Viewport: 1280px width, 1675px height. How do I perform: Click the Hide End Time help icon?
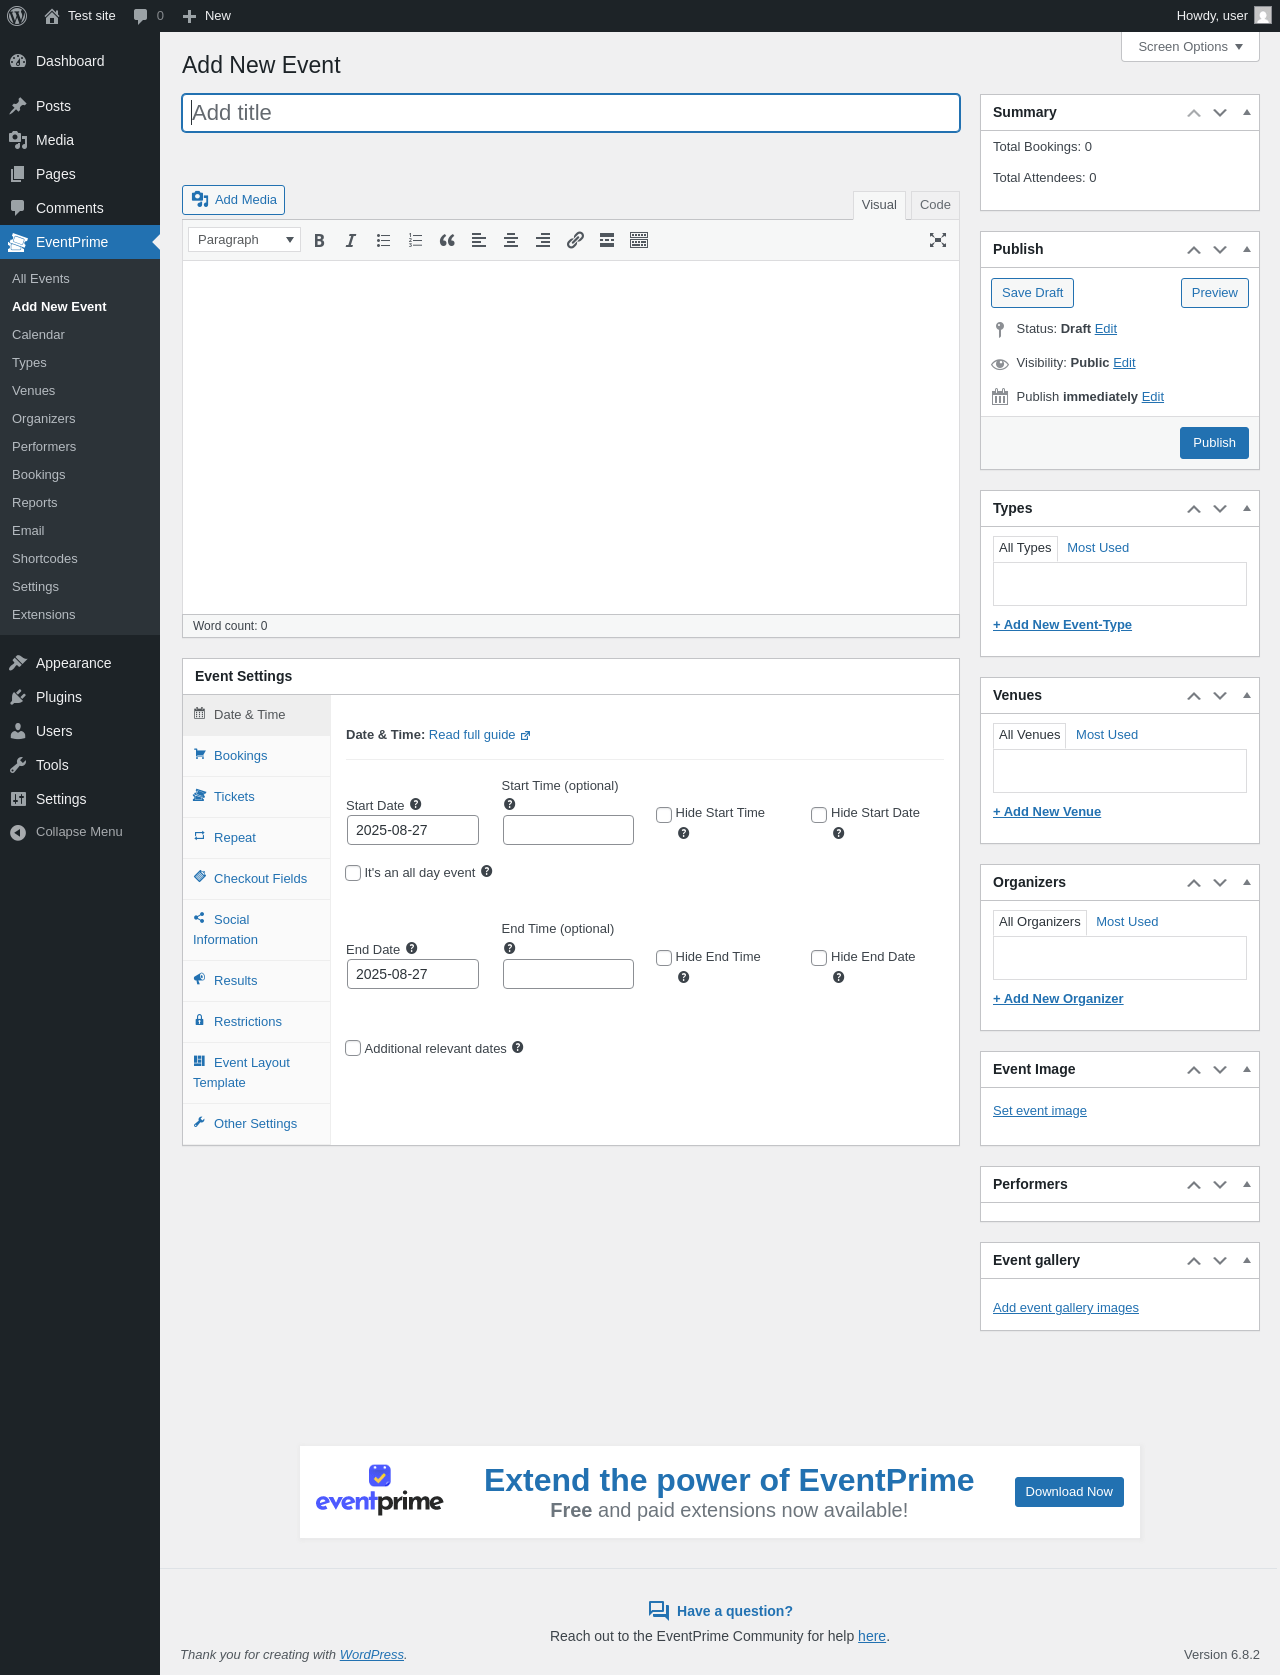pos(684,977)
